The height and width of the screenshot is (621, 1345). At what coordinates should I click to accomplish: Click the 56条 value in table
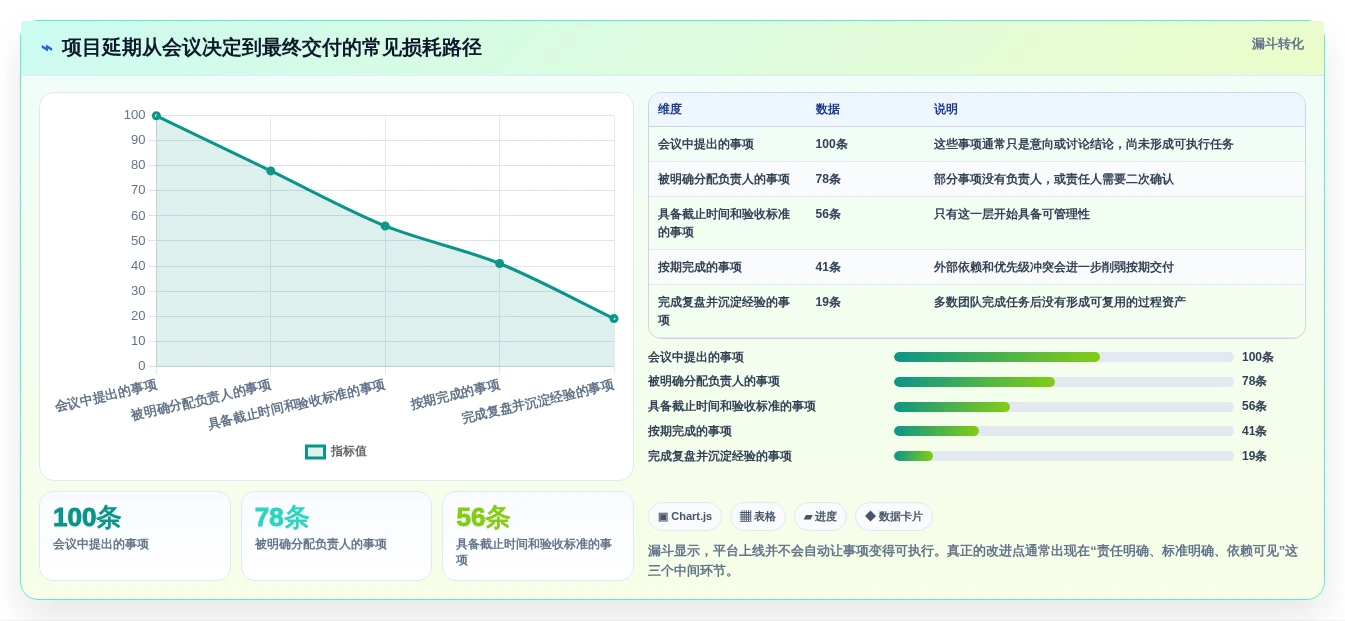point(828,214)
